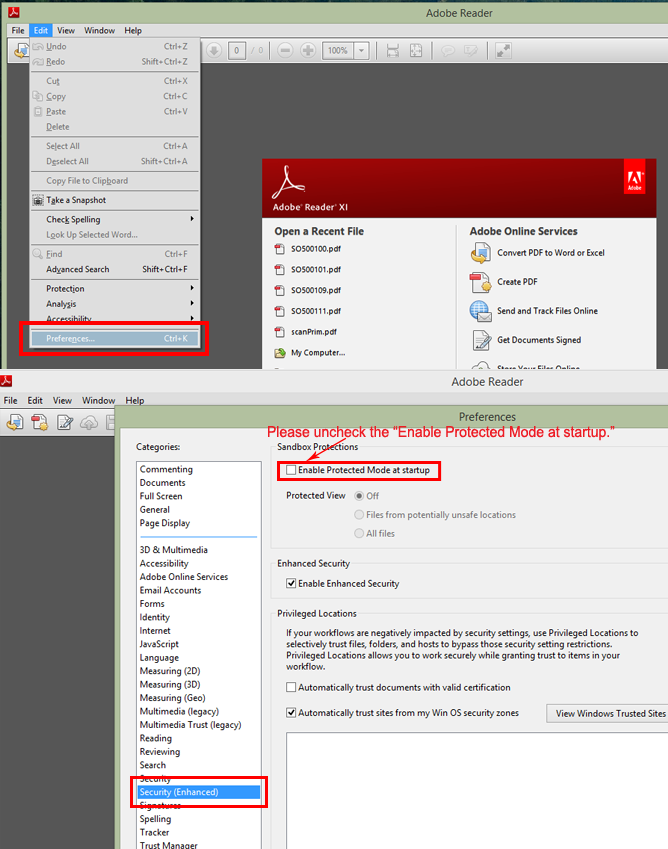Uncheck Enable Protected Mode at startup
668x849 pixels.
(291, 470)
